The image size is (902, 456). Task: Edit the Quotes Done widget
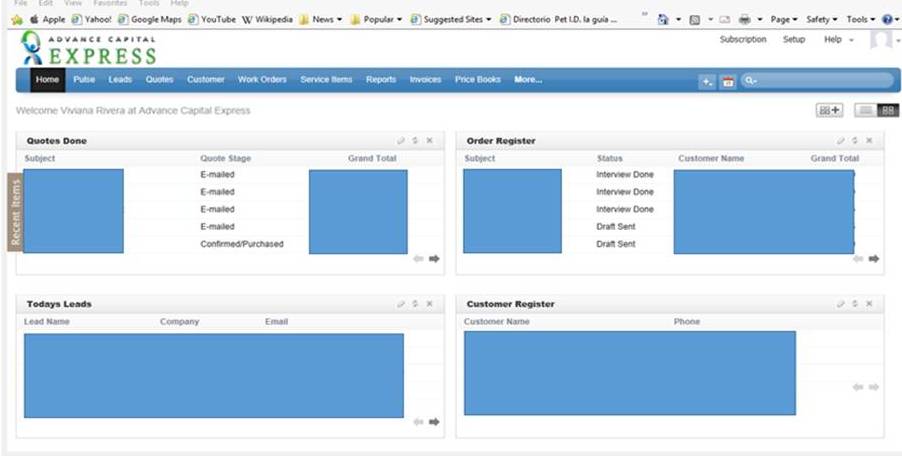[x=401, y=141]
